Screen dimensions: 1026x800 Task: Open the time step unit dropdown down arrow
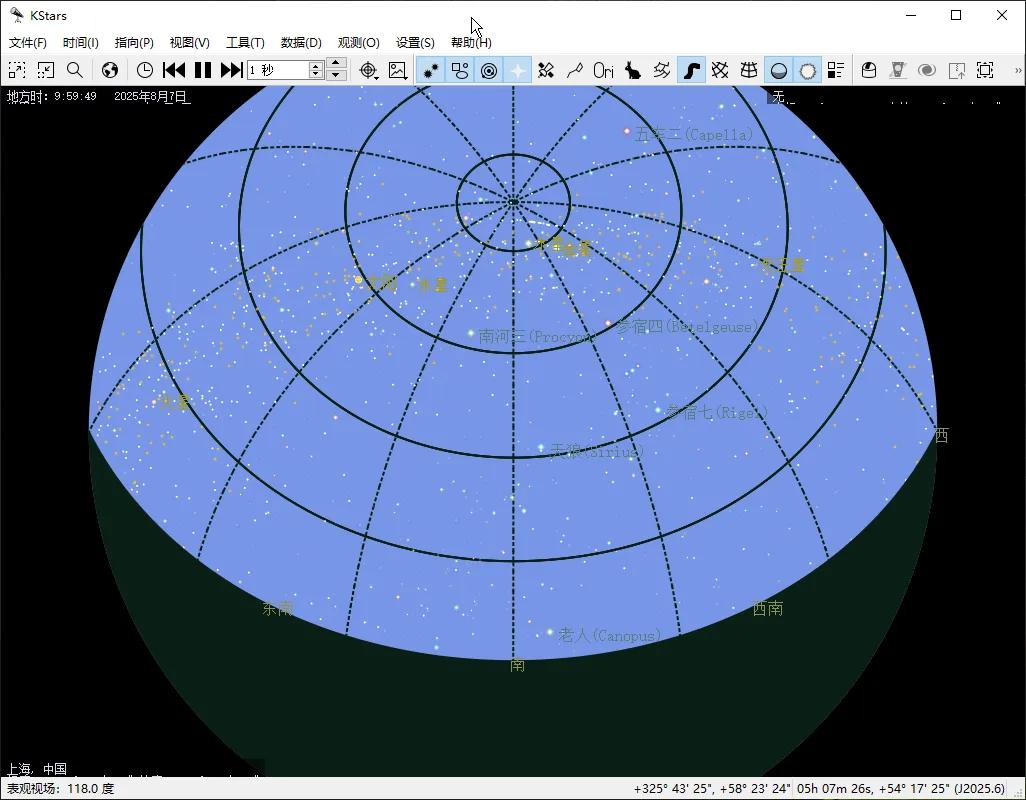click(x=337, y=75)
